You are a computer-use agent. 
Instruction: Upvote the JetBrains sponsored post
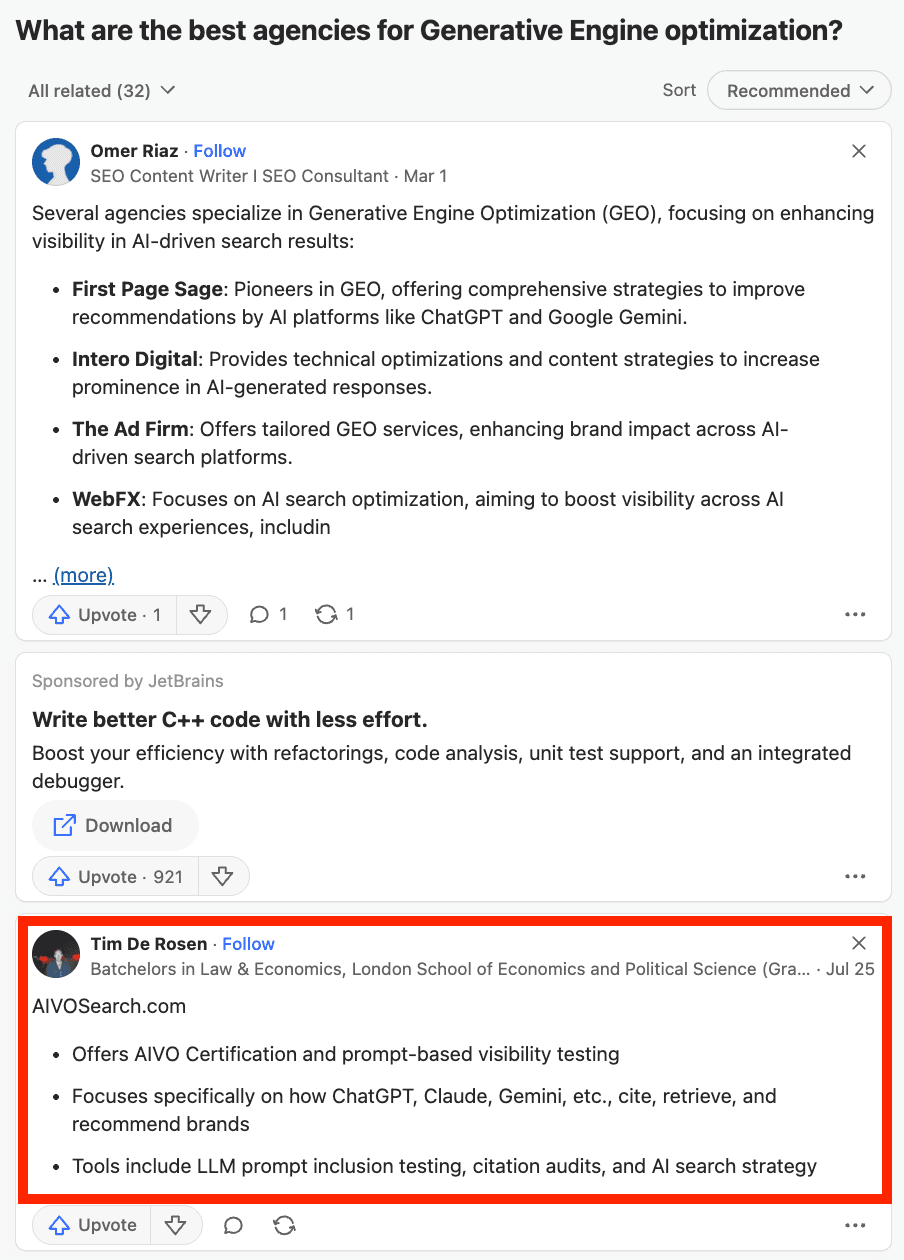click(116, 877)
